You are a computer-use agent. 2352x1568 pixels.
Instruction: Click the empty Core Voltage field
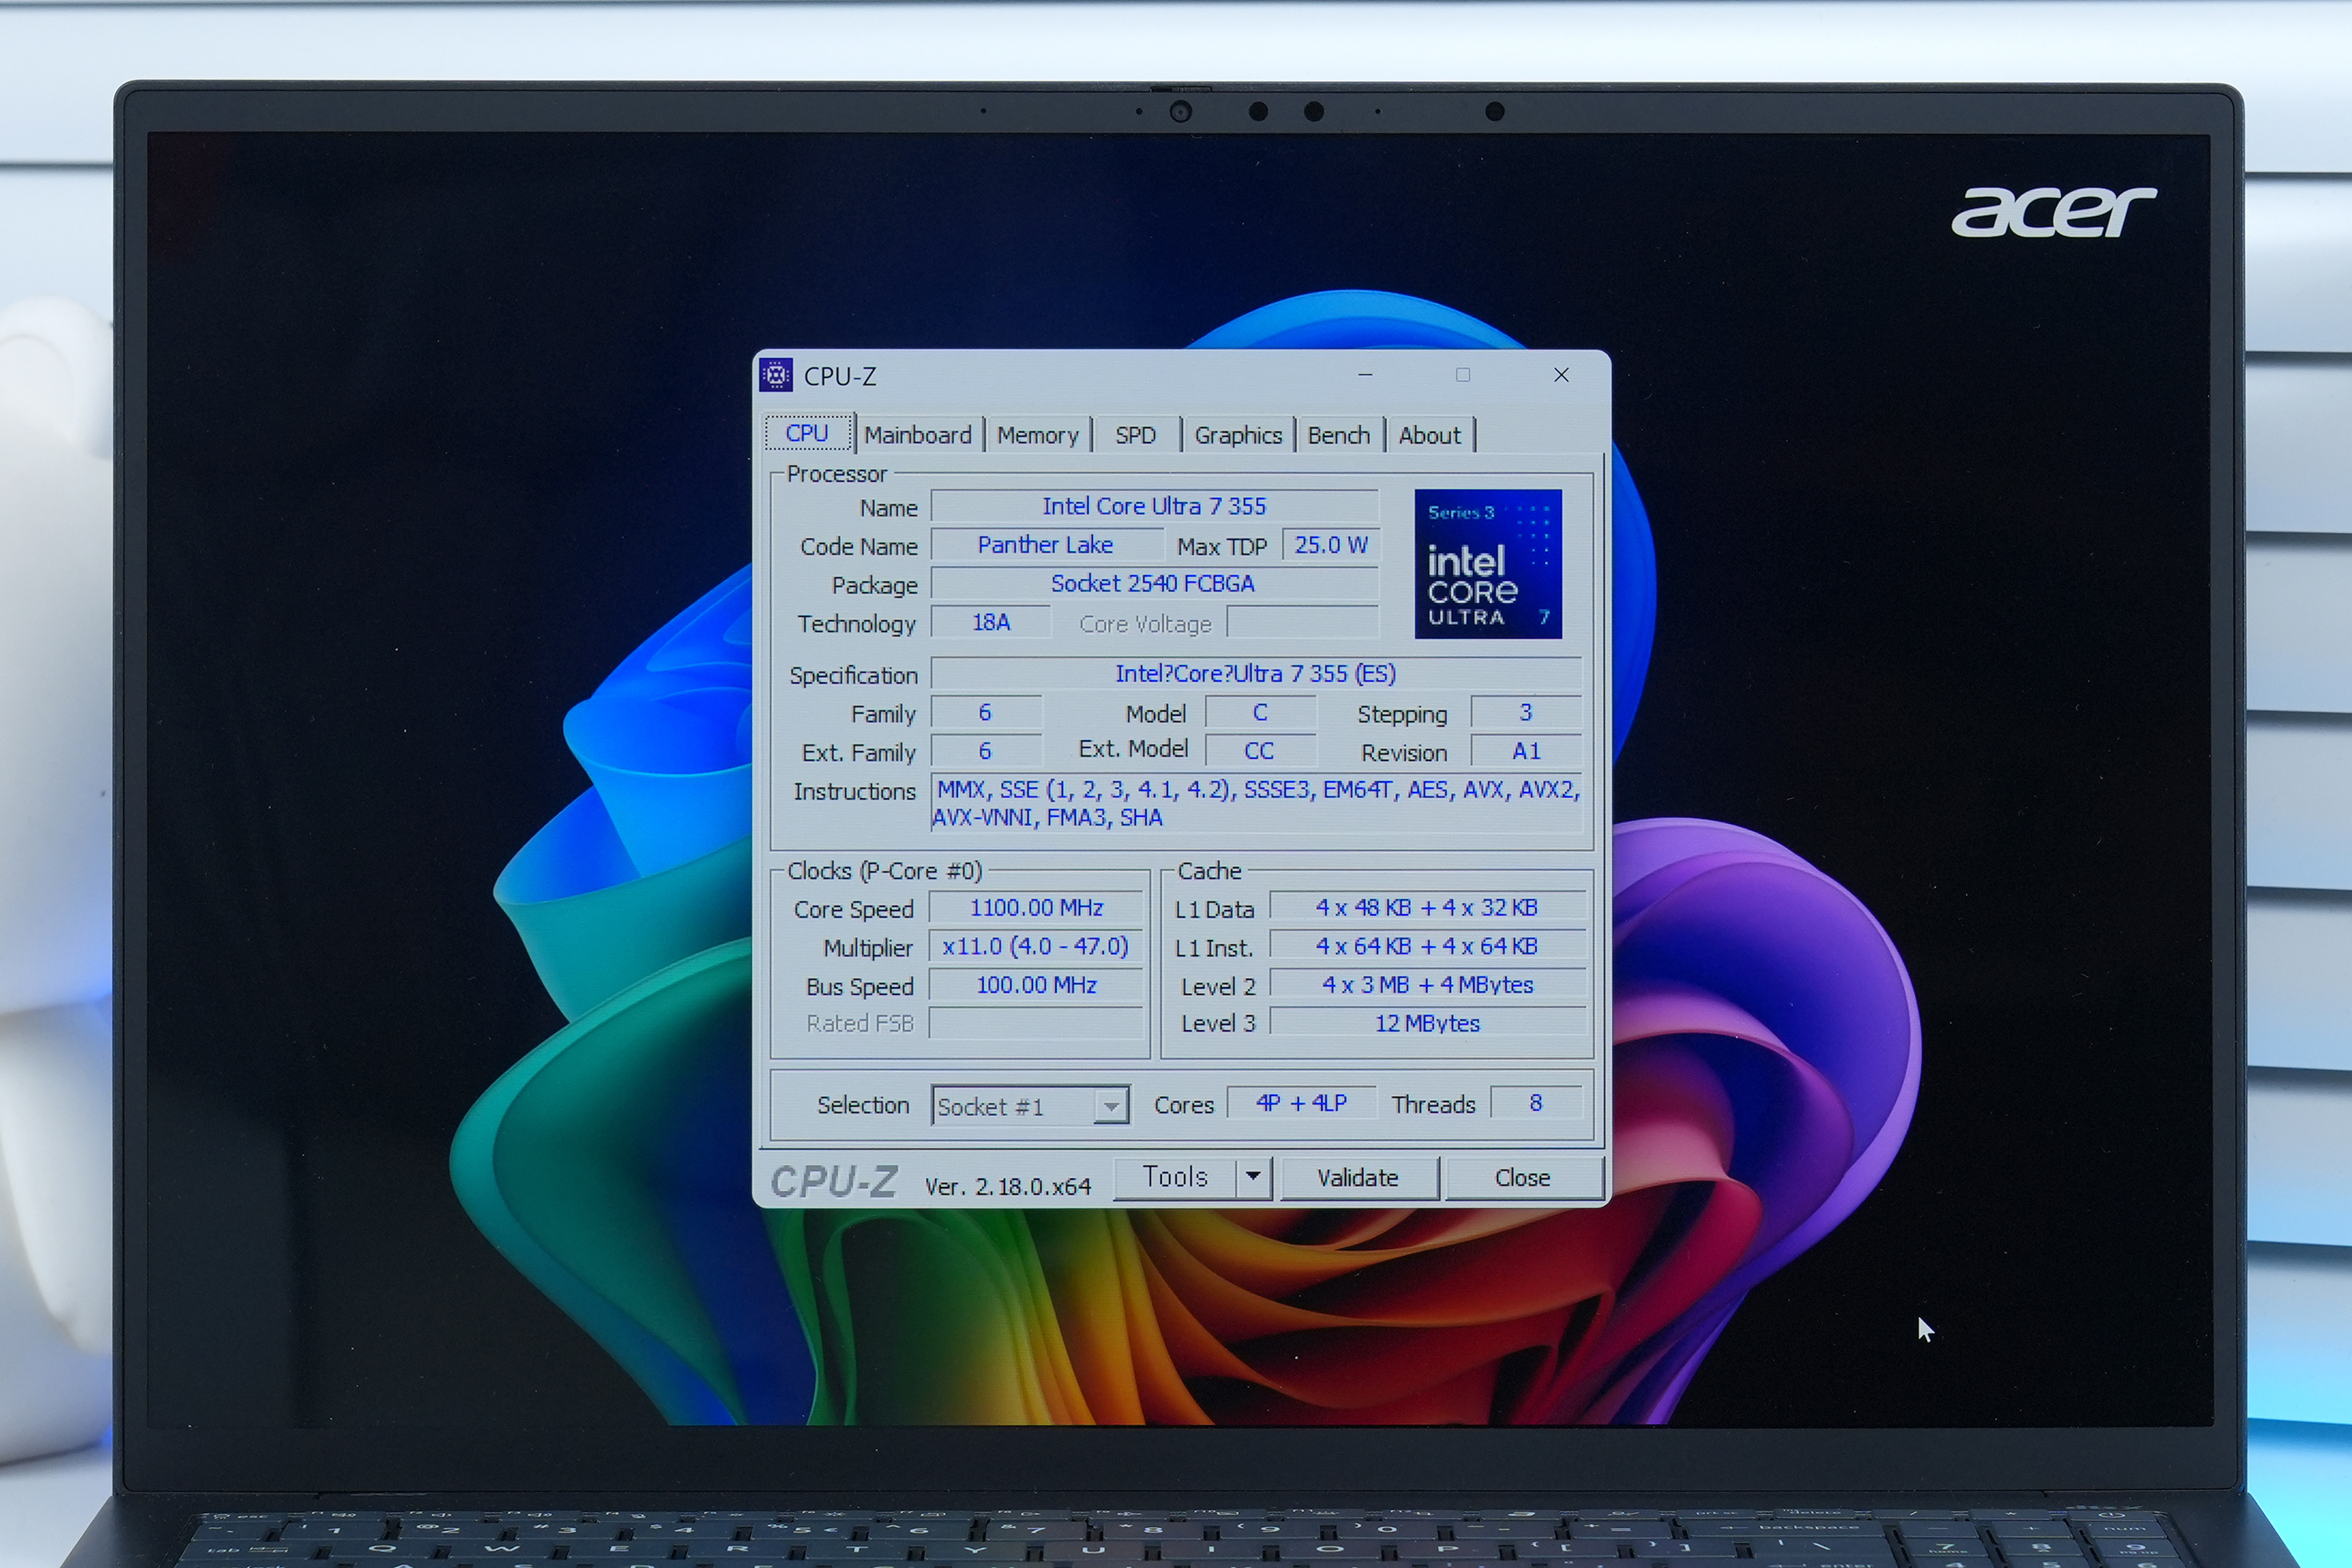pos(1303,622)
